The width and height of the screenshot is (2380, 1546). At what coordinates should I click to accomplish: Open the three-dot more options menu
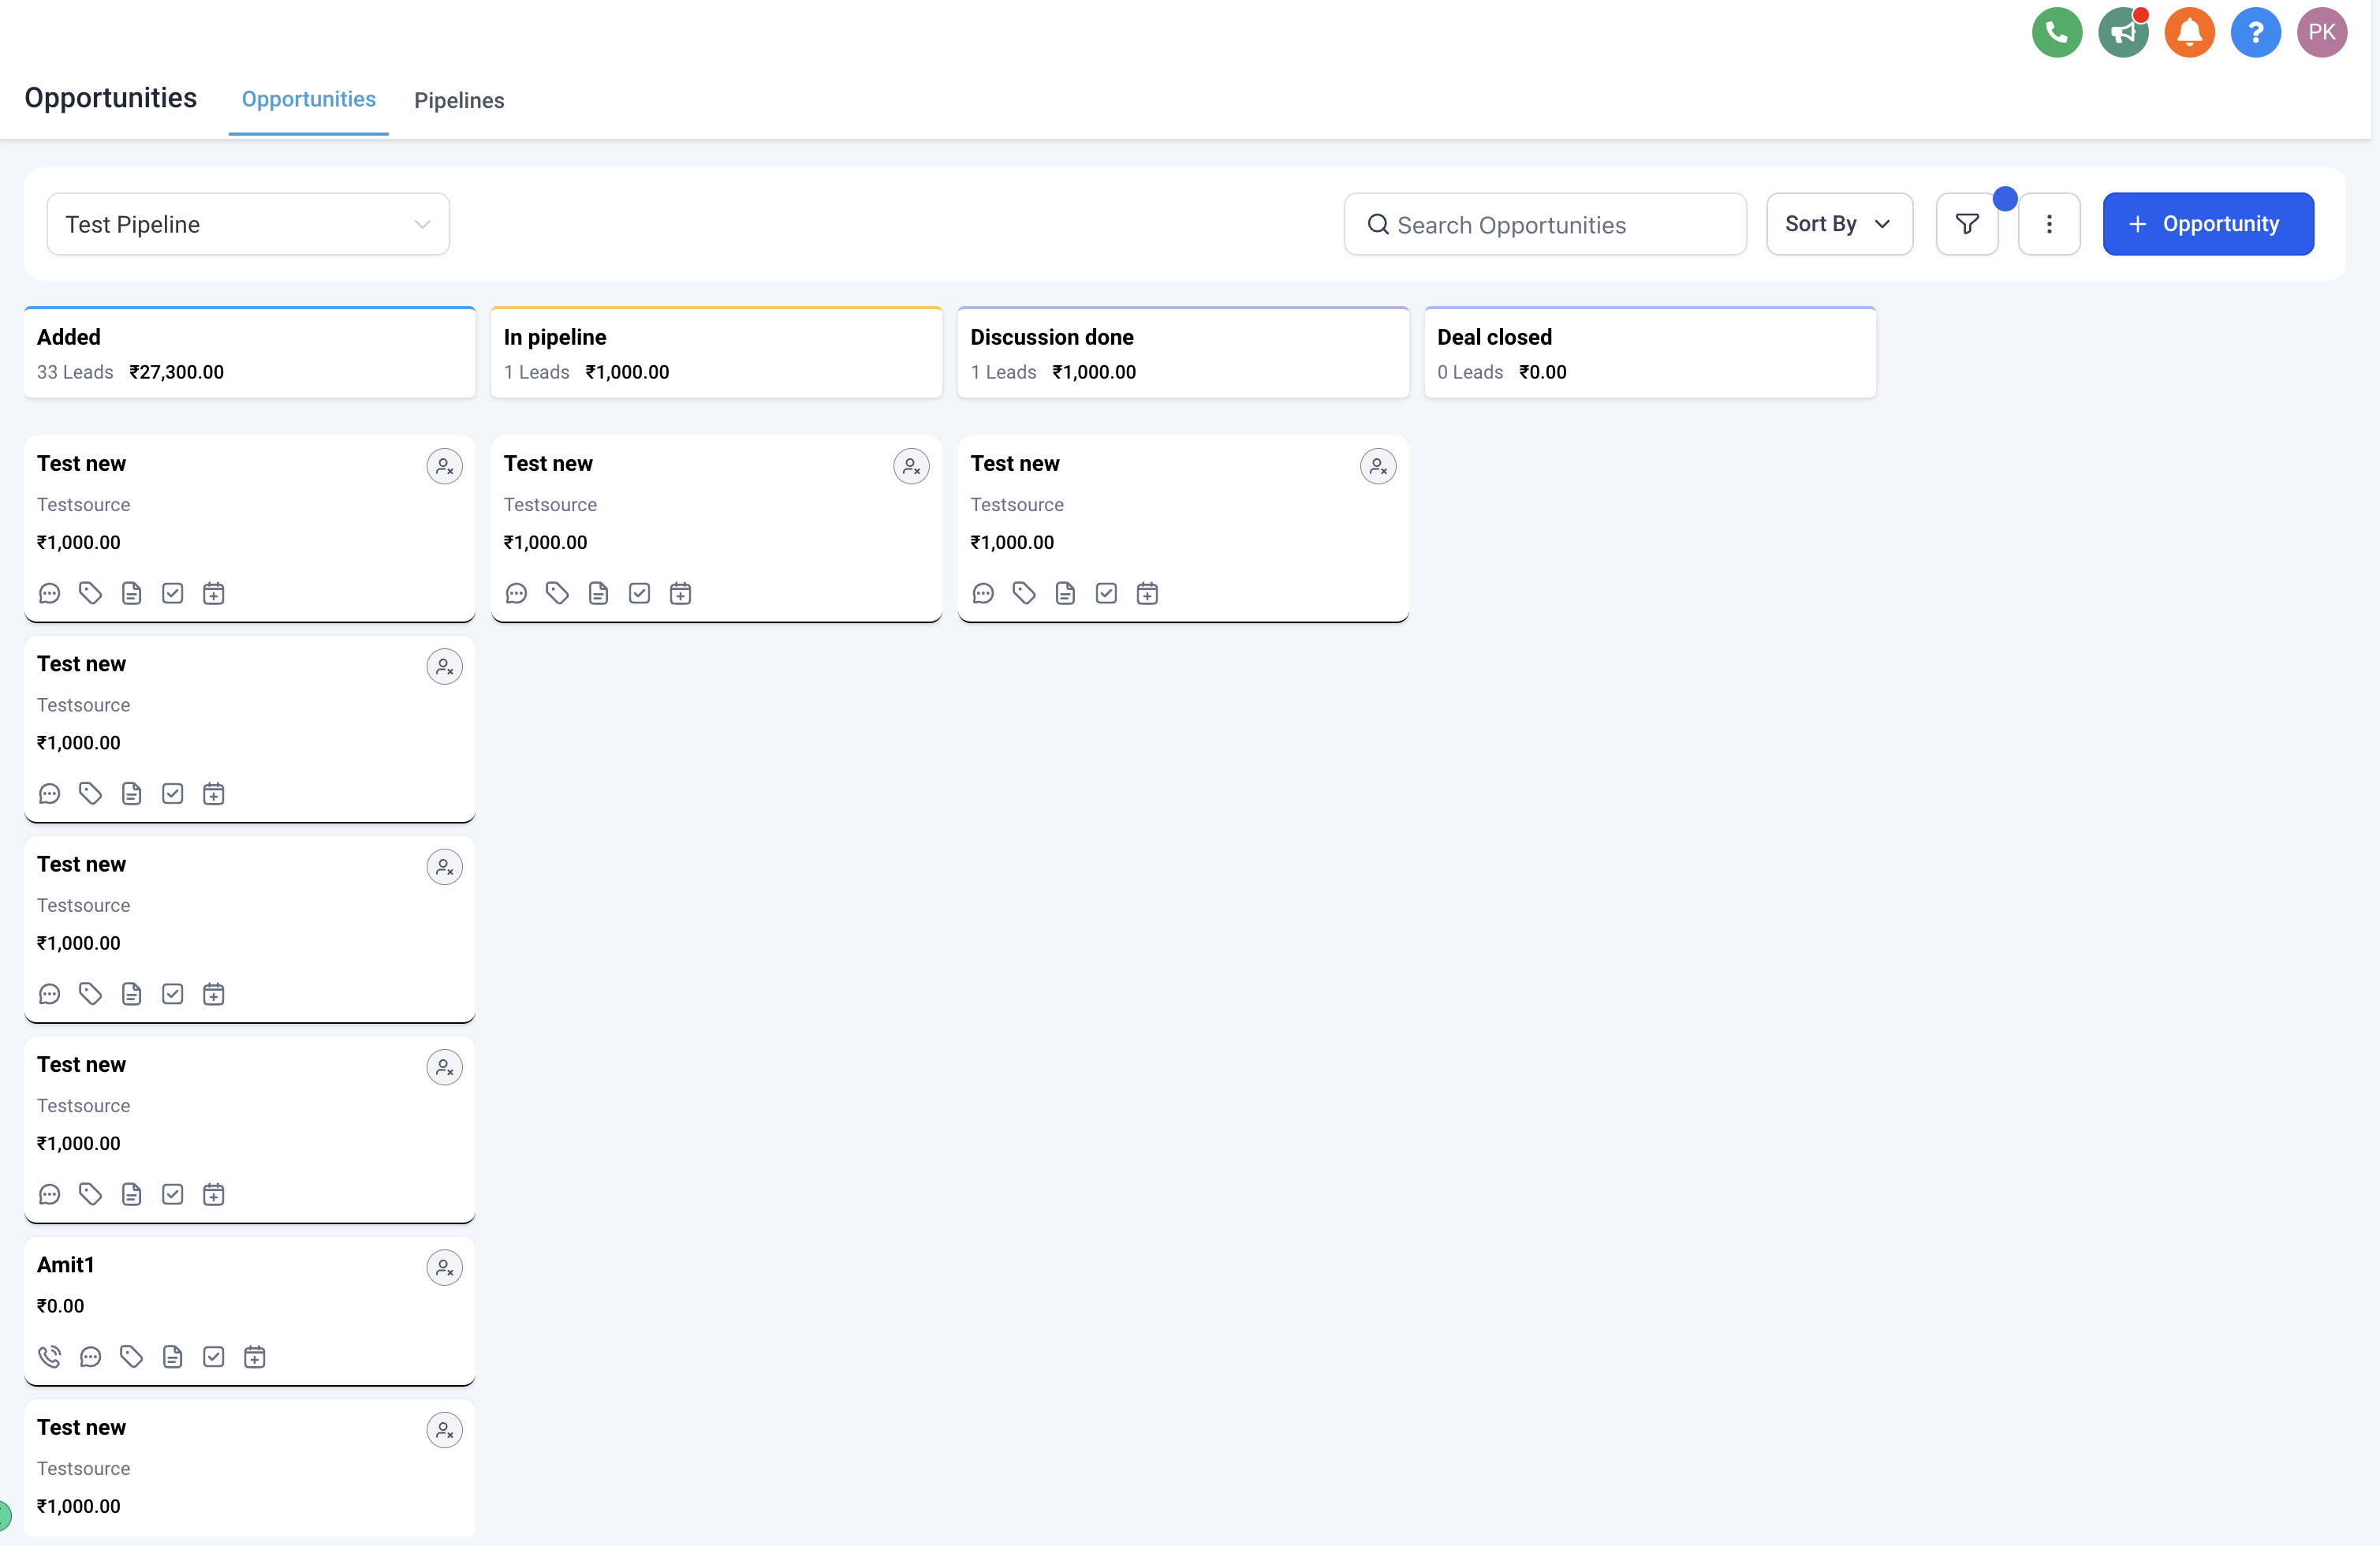(2049, 224)
